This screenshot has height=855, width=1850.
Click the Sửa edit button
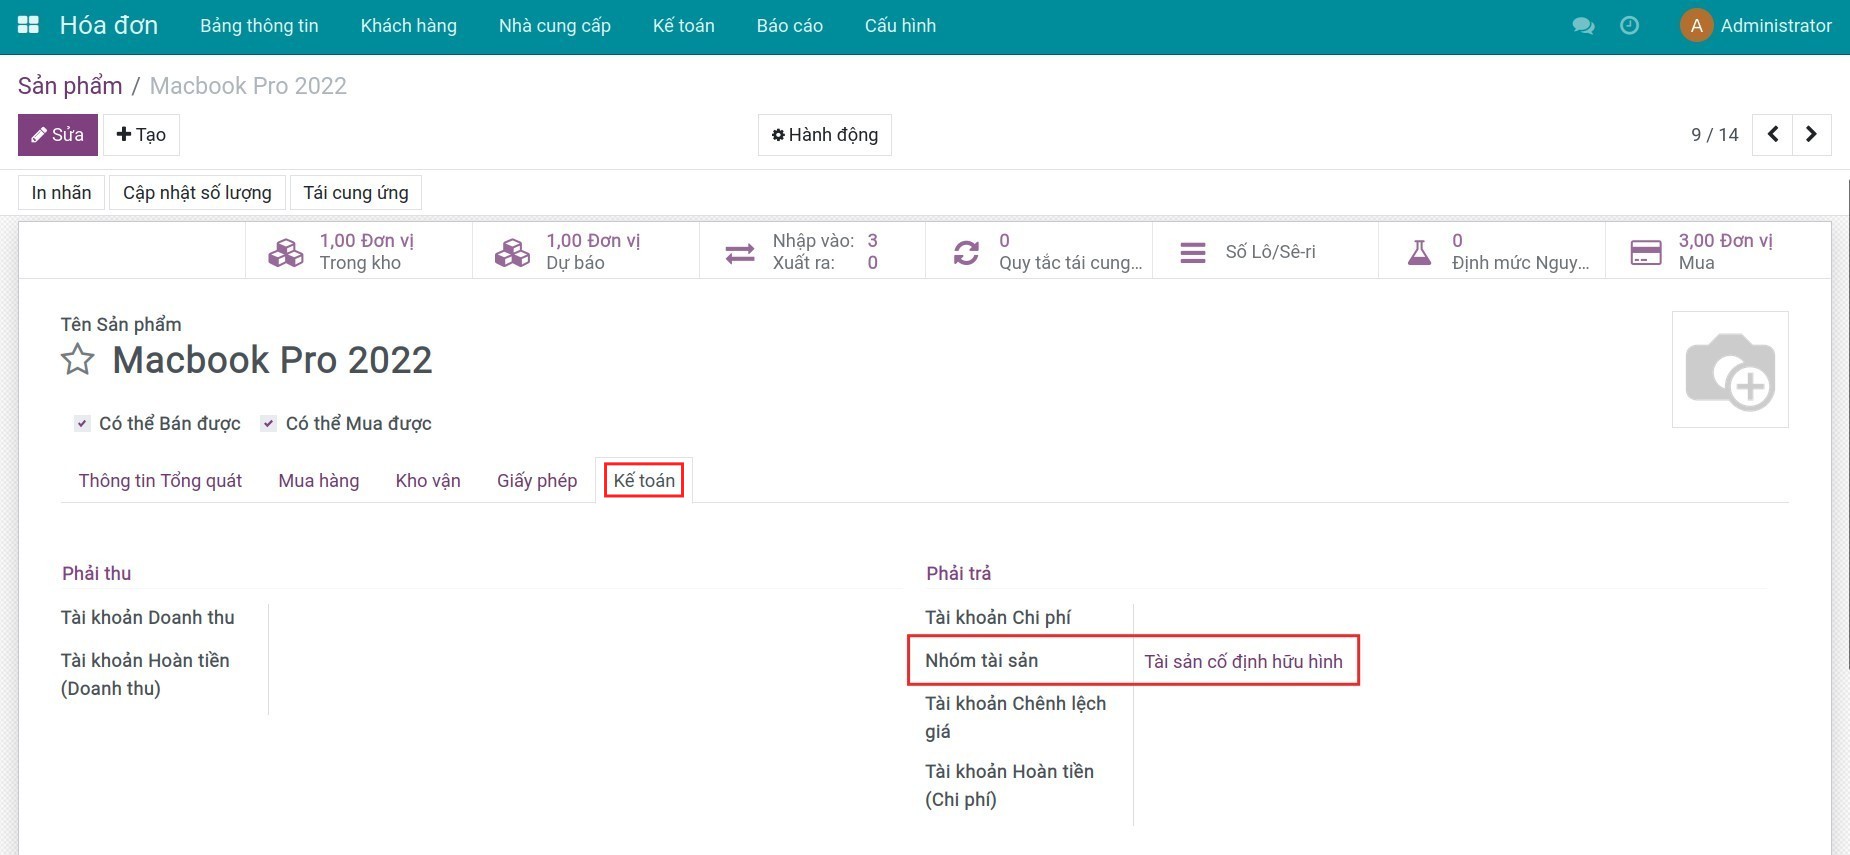(57, 135)
